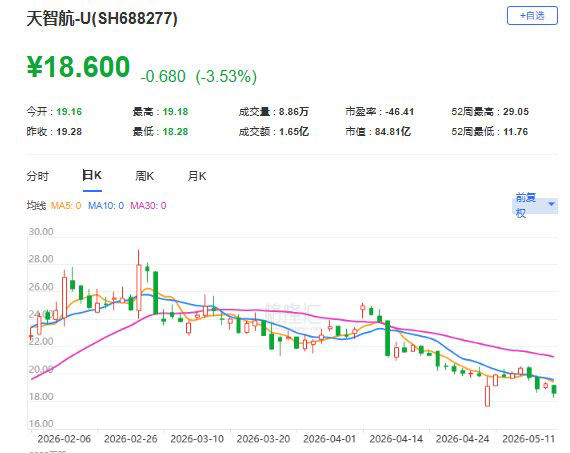Click the 28.00 price axis label
Image resolution: width=570 pixels, height=453 pixels.
pyautogui.click(x=41, y=259)
